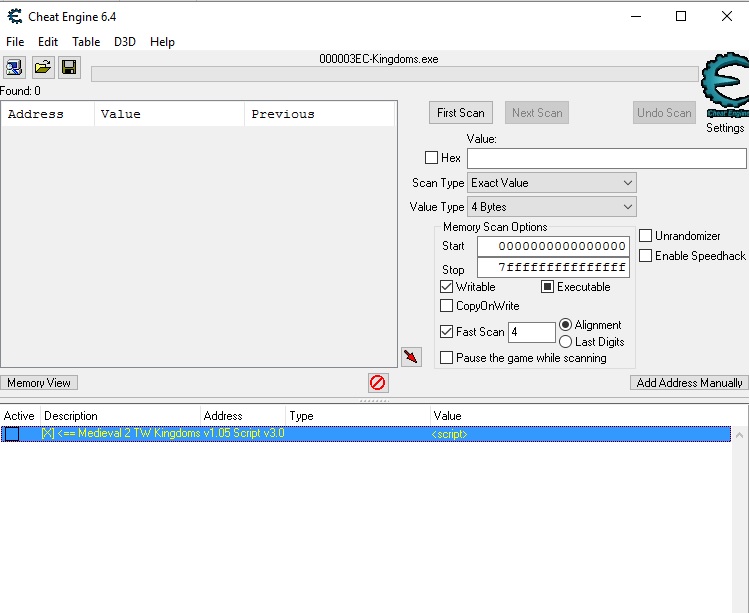Click the Fast Scan alignment value field
The height and width of the screenshot is (613, 750).
point(531,332)
